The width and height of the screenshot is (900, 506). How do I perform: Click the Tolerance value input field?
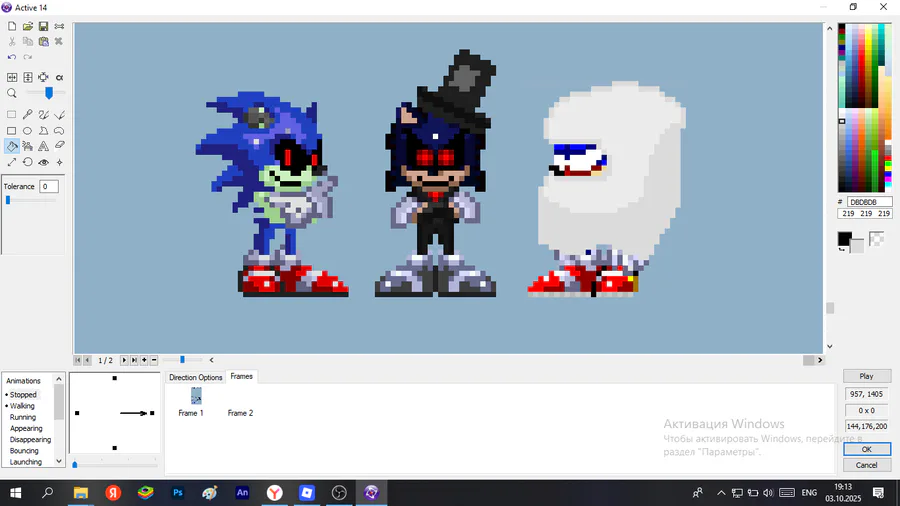[49, 186]
